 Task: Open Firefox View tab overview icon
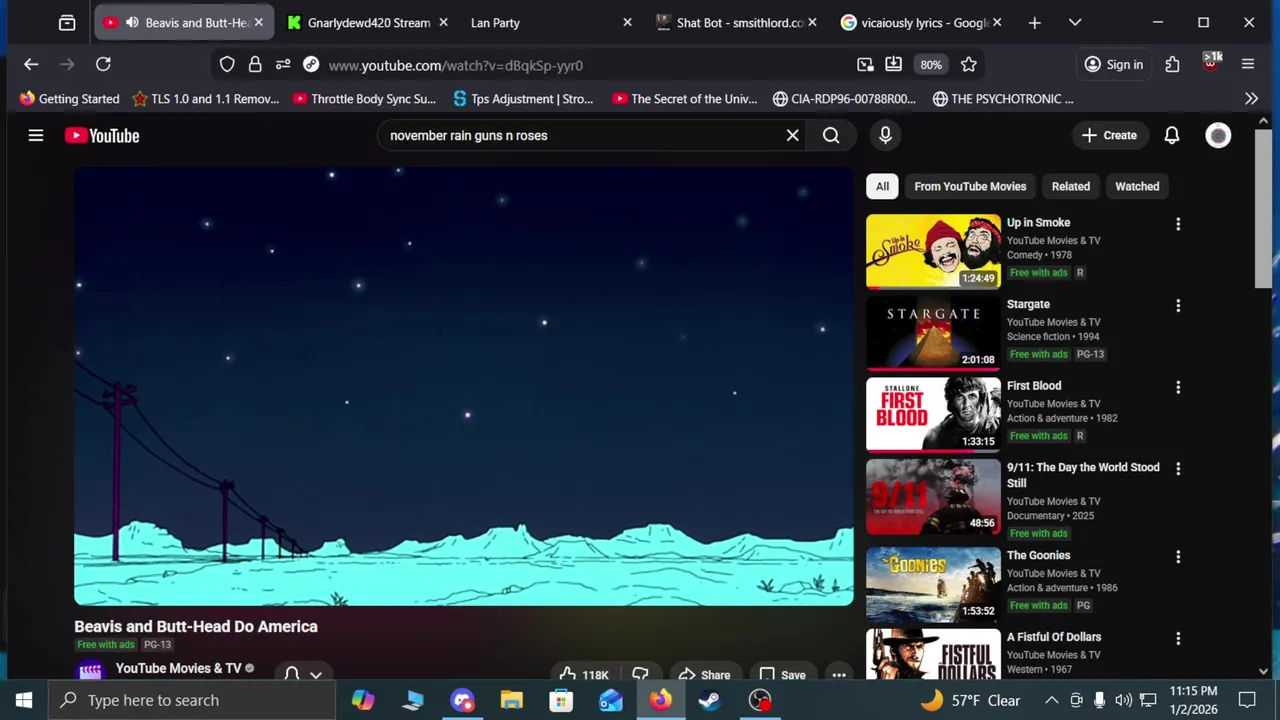[67, 22]
